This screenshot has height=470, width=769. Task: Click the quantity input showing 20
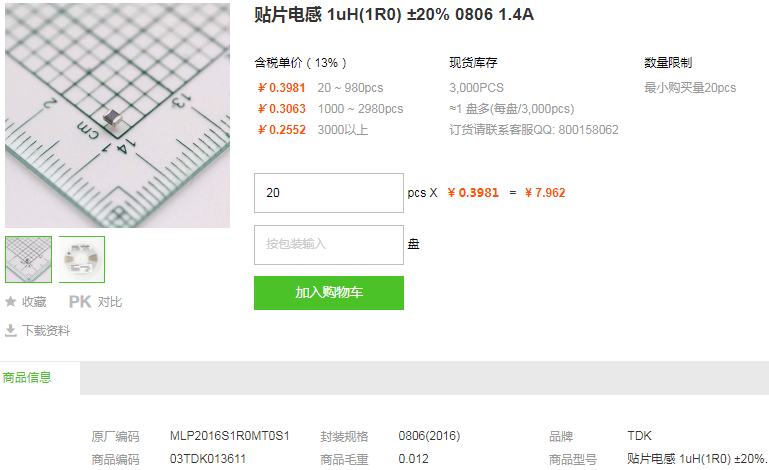coord(328,193)
